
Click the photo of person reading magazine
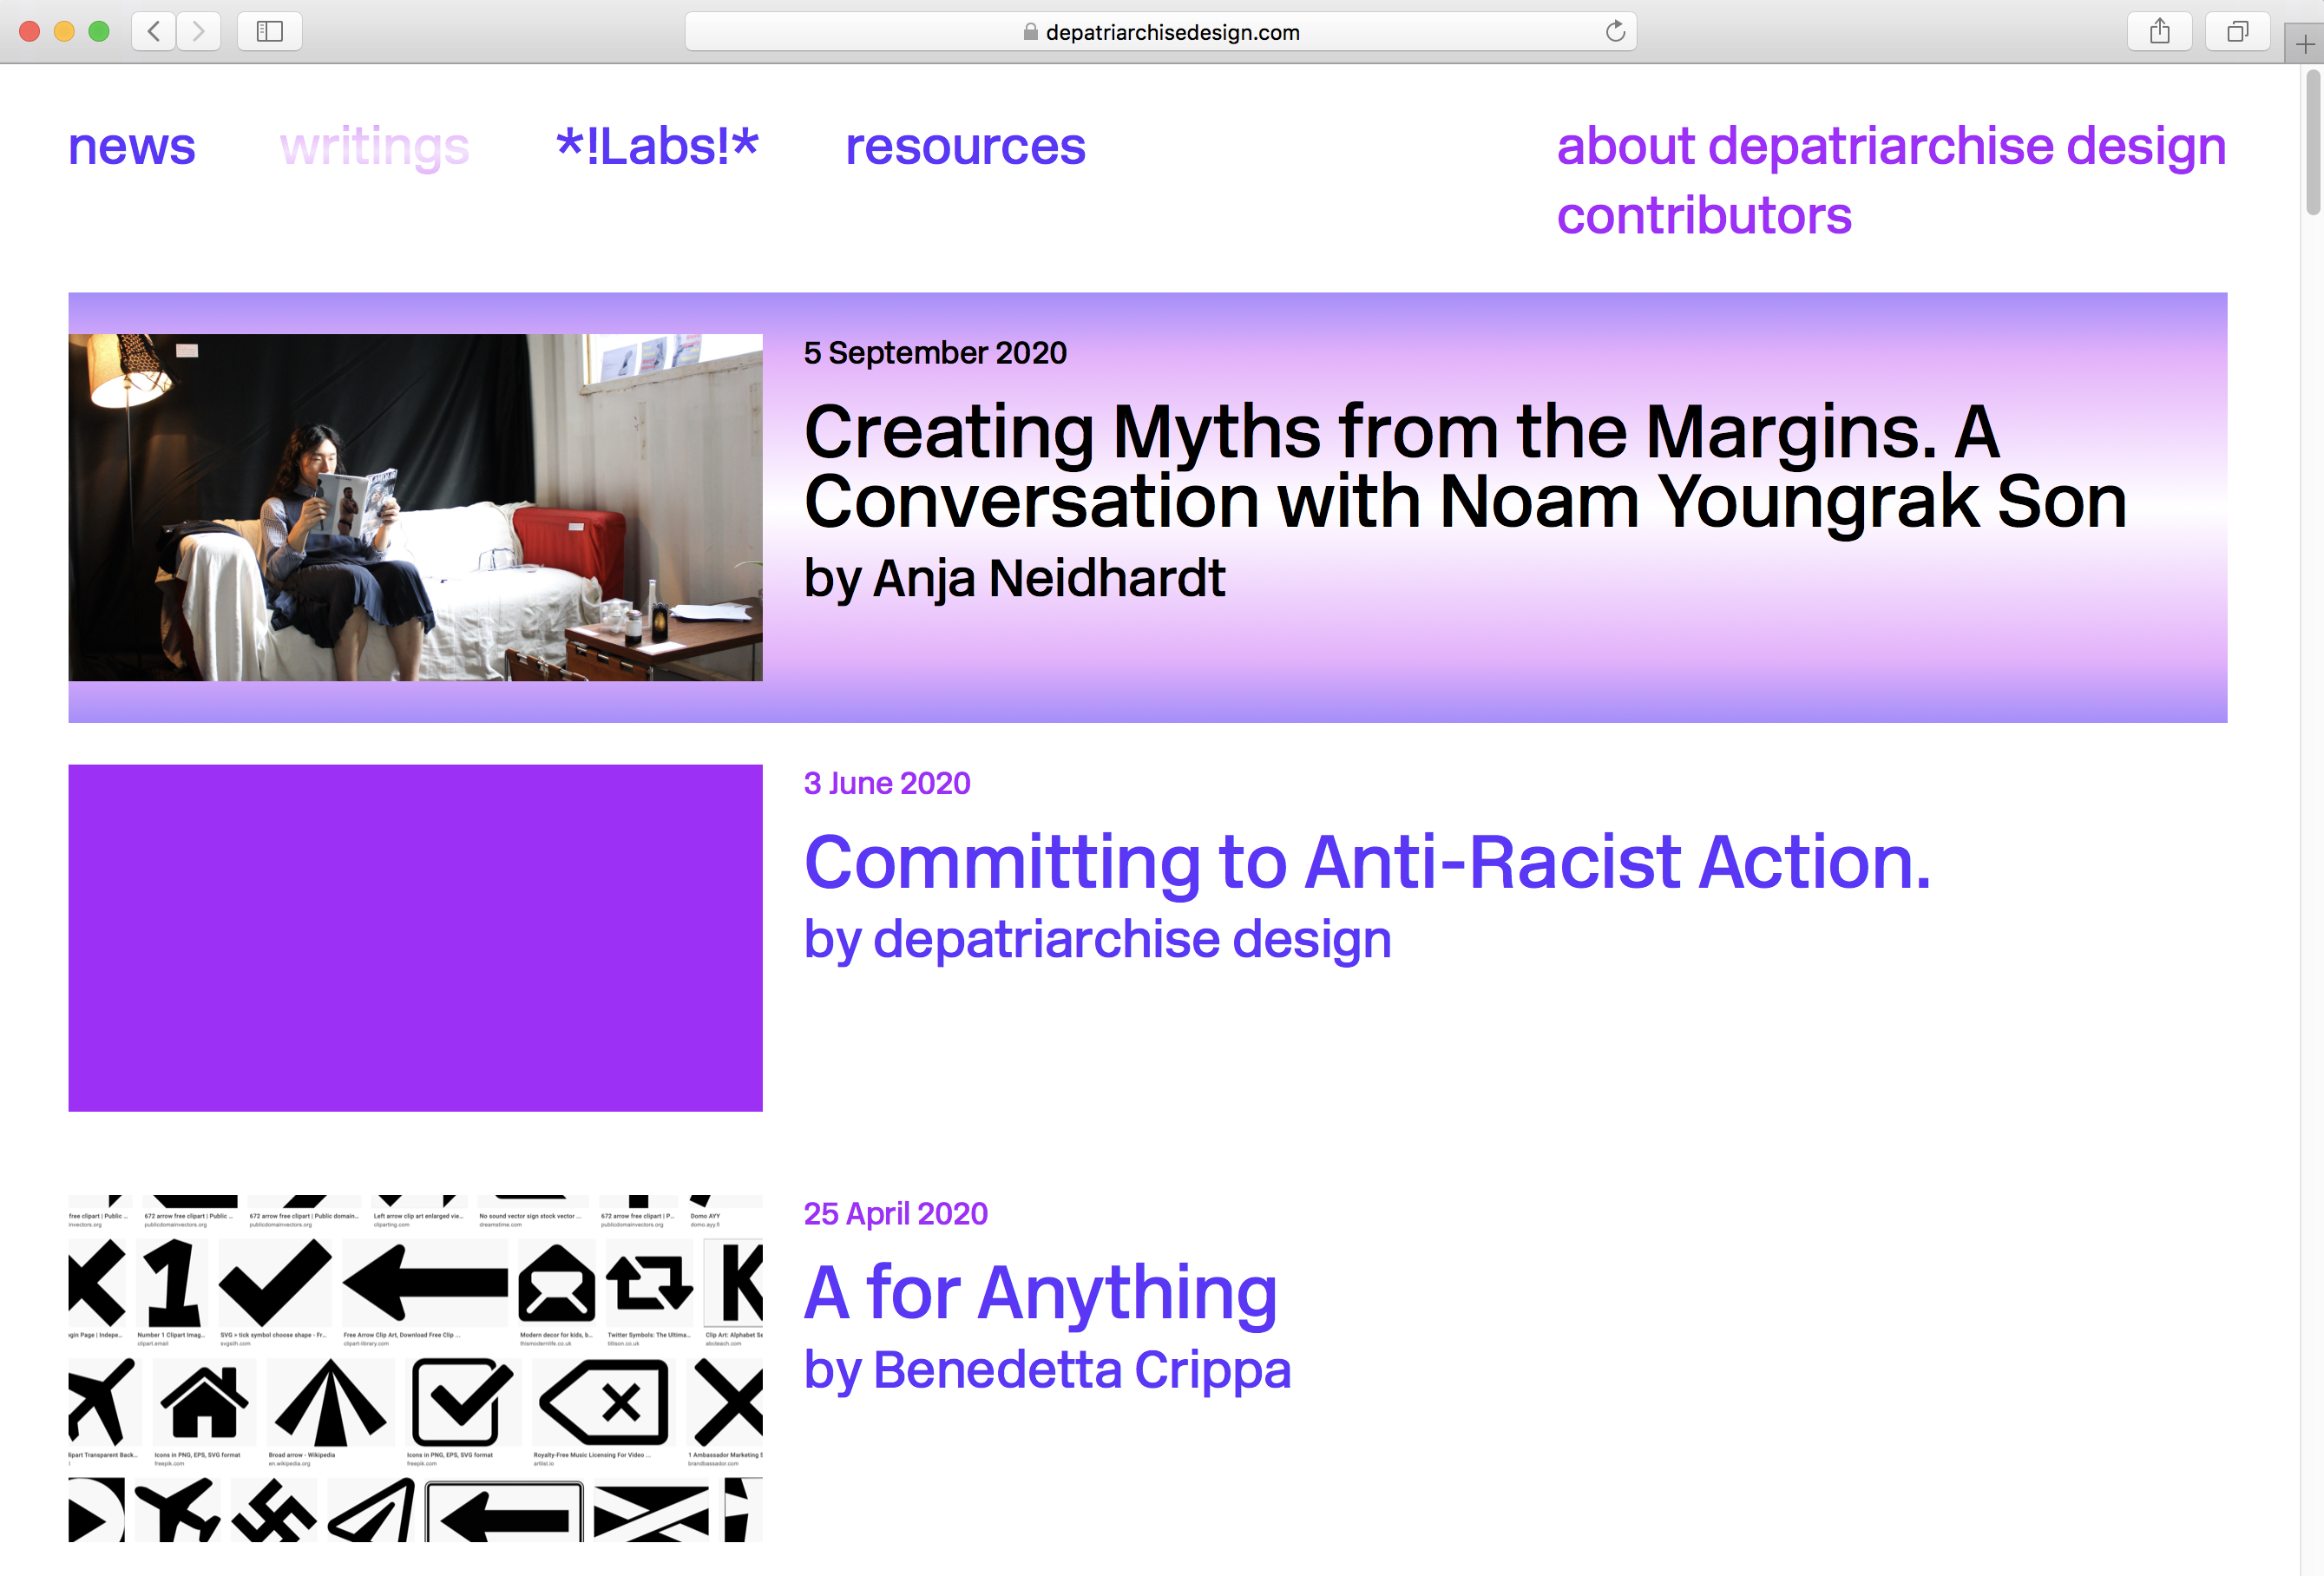pyautogui.click(x=415, y=507)
